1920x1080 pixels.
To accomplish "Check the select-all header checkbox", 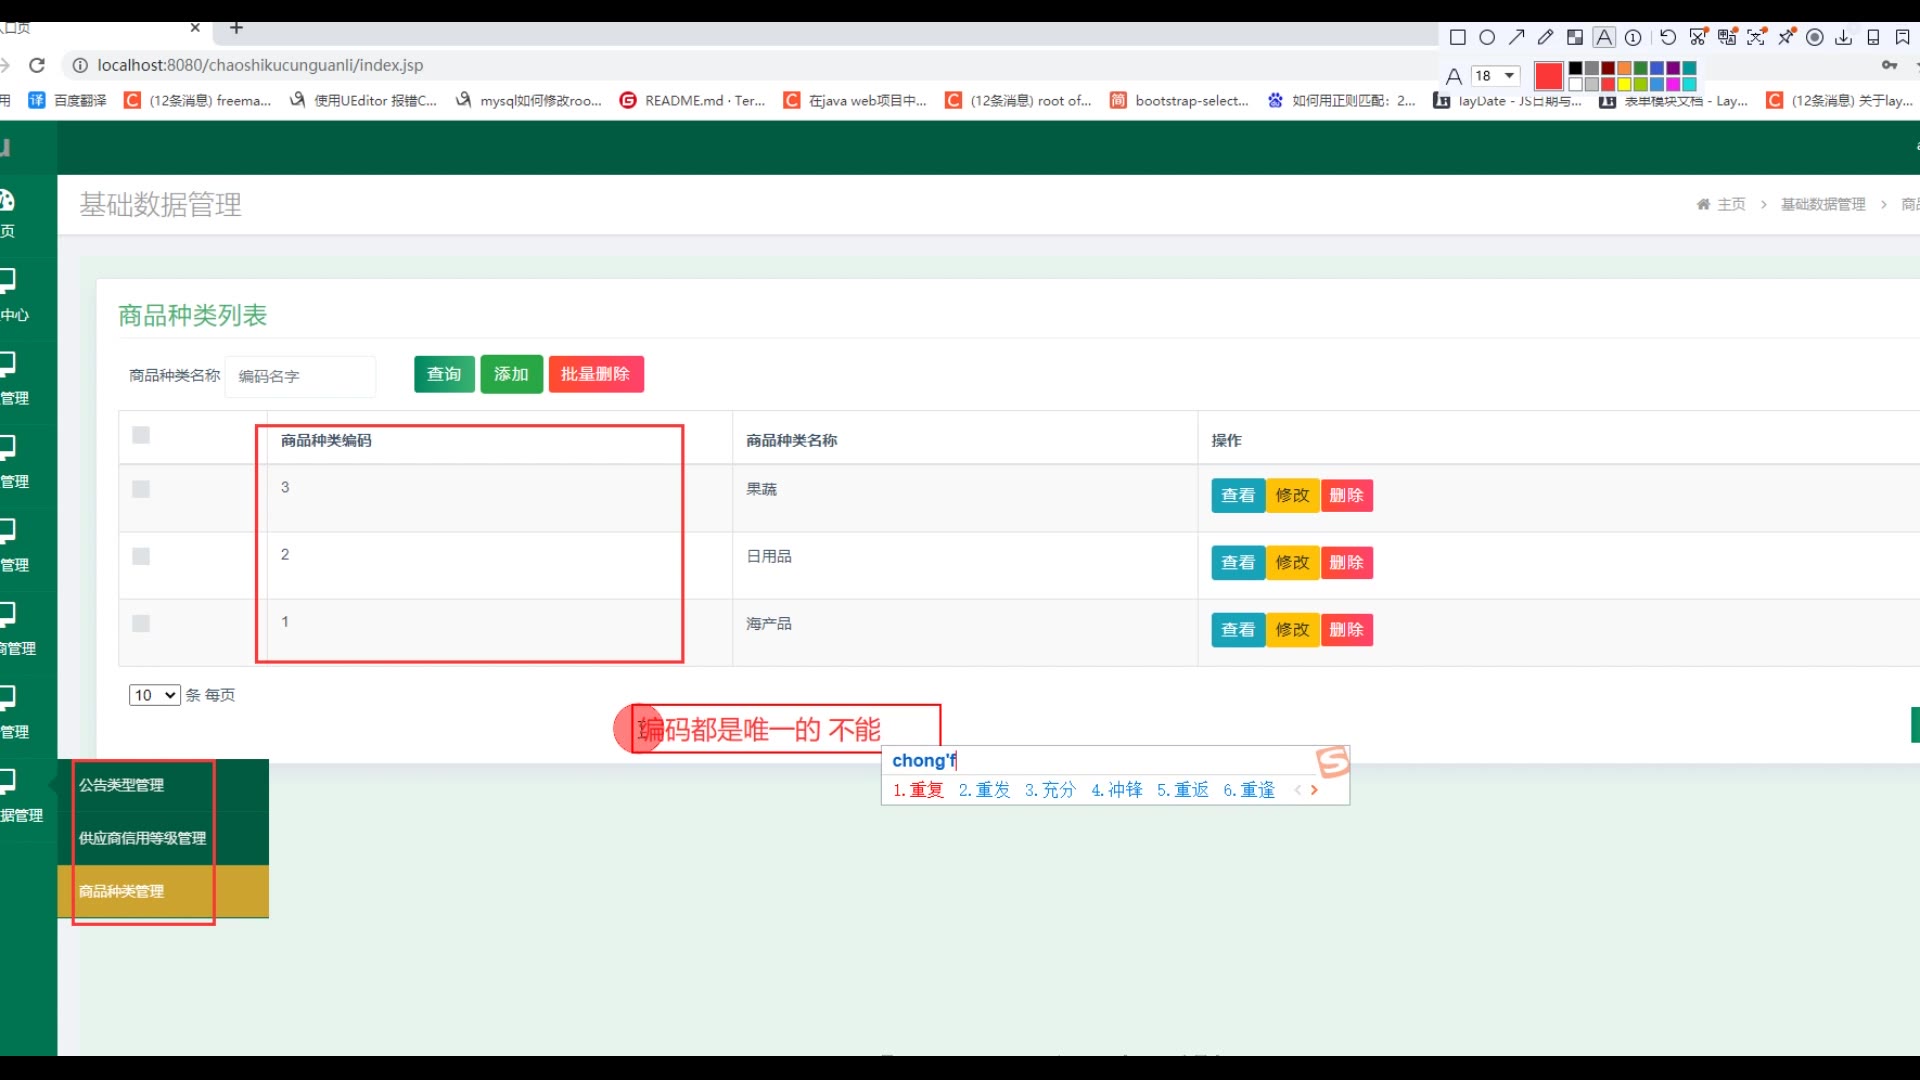I will (141, 435).
